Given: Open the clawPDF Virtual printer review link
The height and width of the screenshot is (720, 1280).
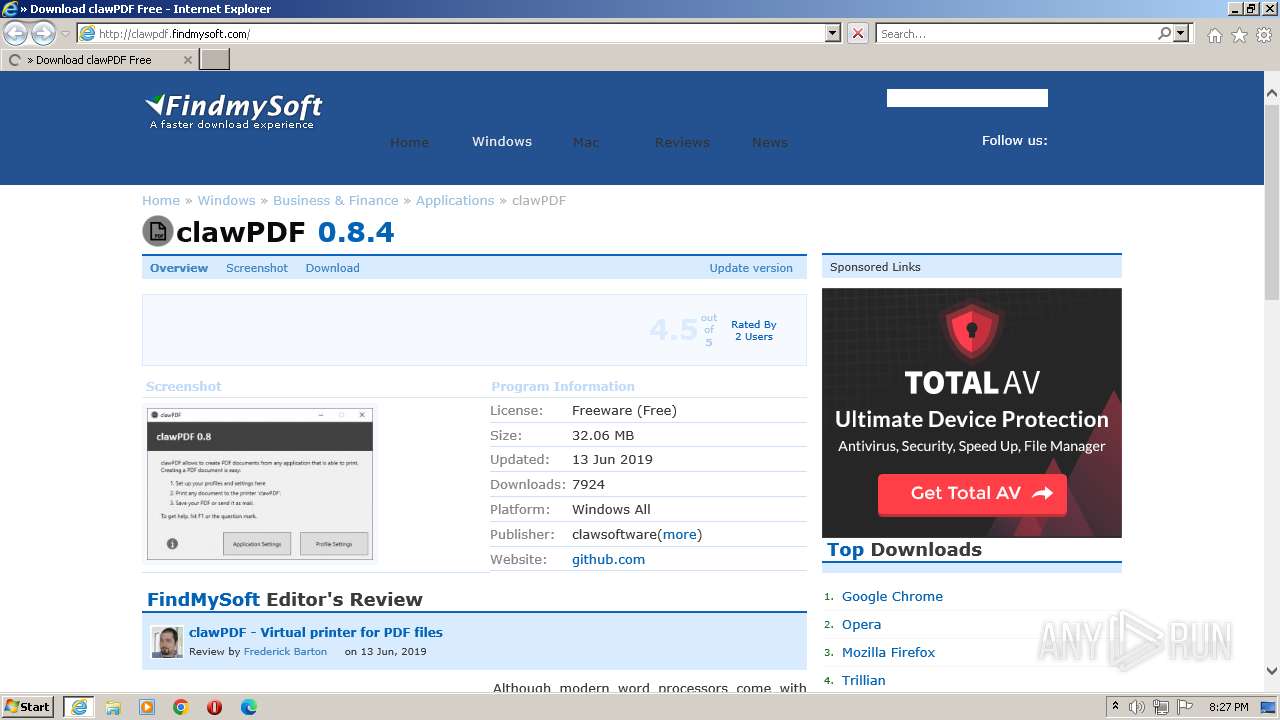Looking at the screenshot, I should pyautogui.click(x=316, y=632).
